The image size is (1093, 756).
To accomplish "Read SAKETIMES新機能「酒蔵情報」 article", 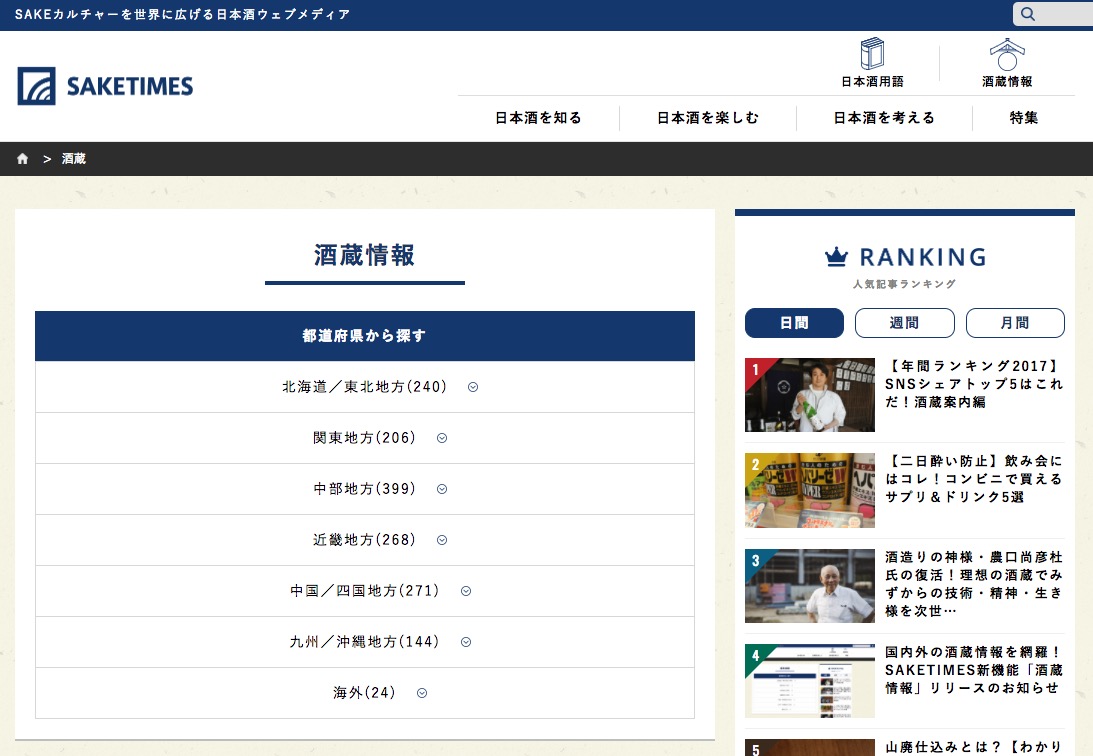I will [974, 670].
